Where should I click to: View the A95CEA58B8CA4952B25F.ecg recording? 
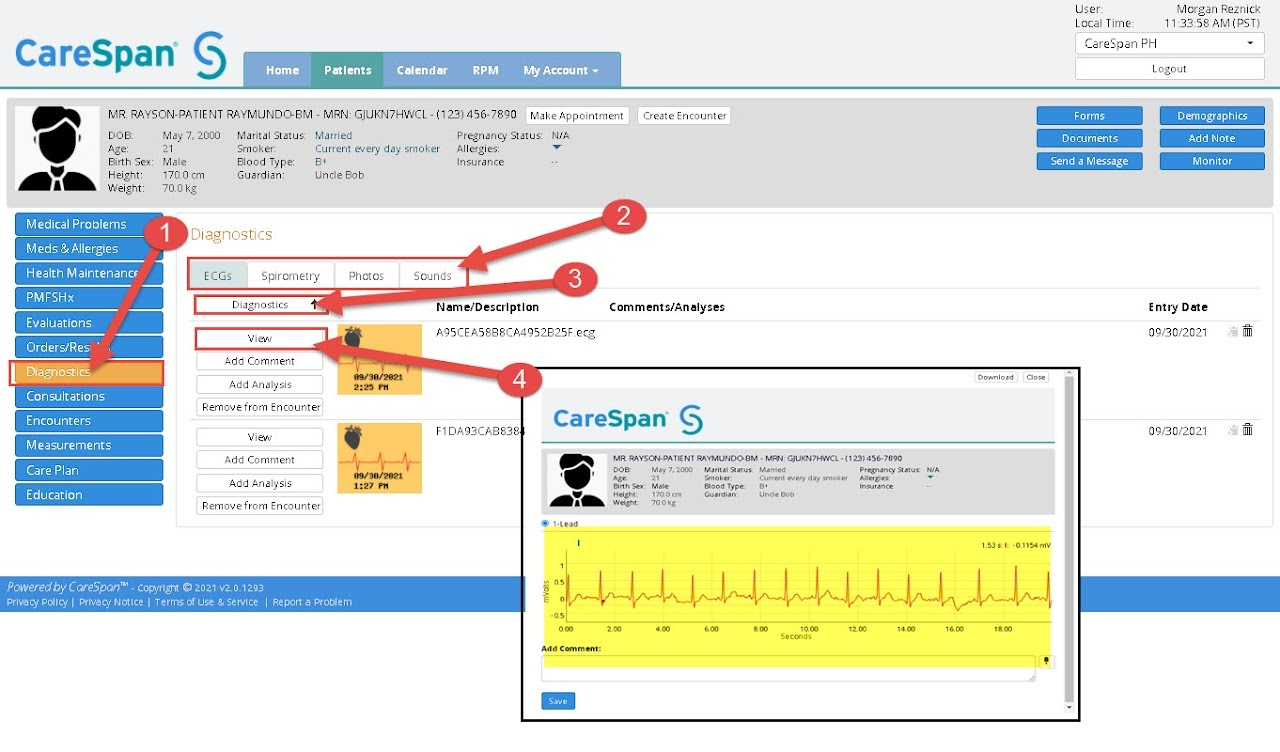(x=260, y=338)
